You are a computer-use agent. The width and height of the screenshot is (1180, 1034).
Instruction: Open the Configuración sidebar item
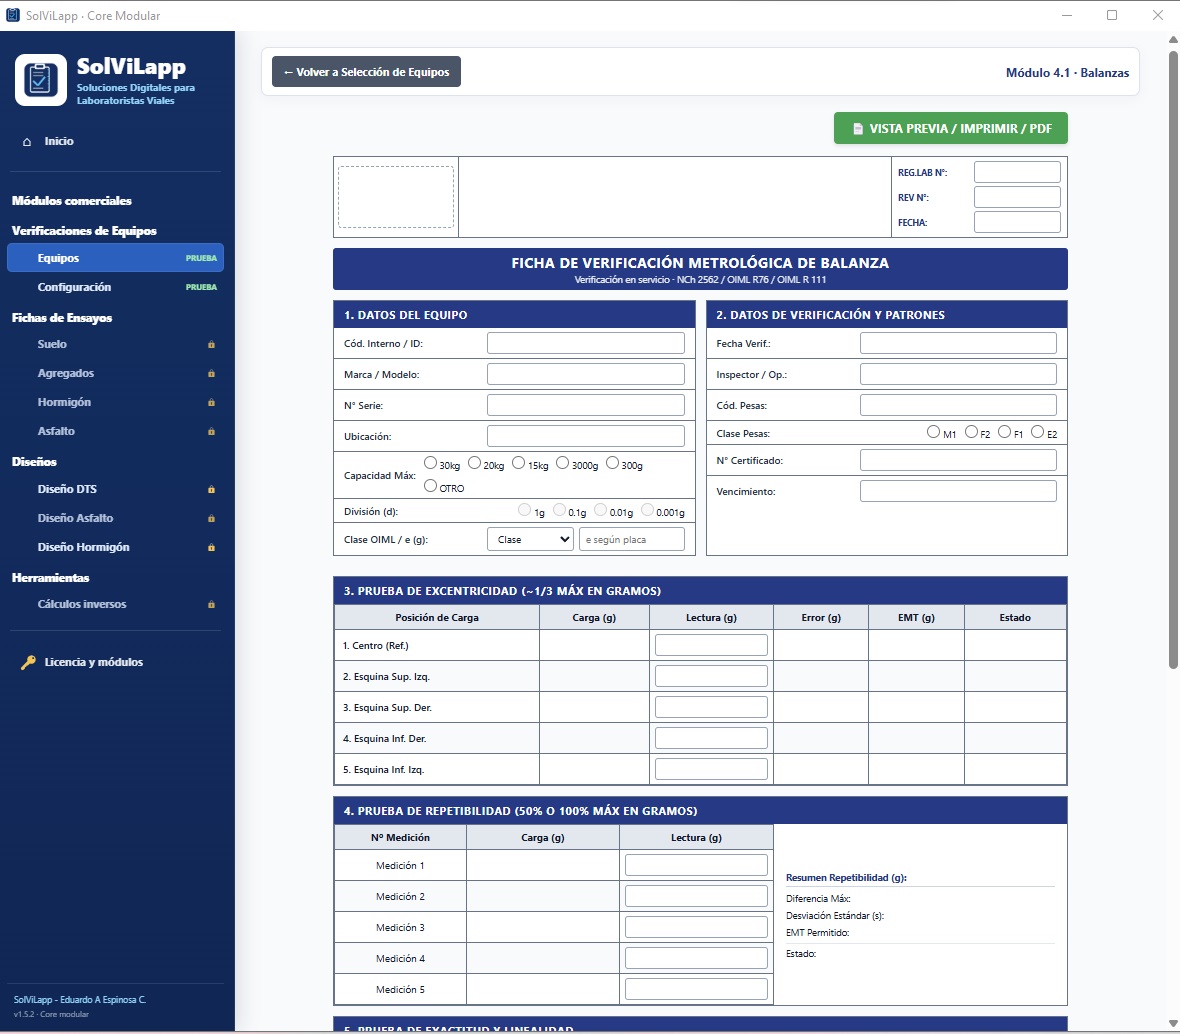pos(116,287)
